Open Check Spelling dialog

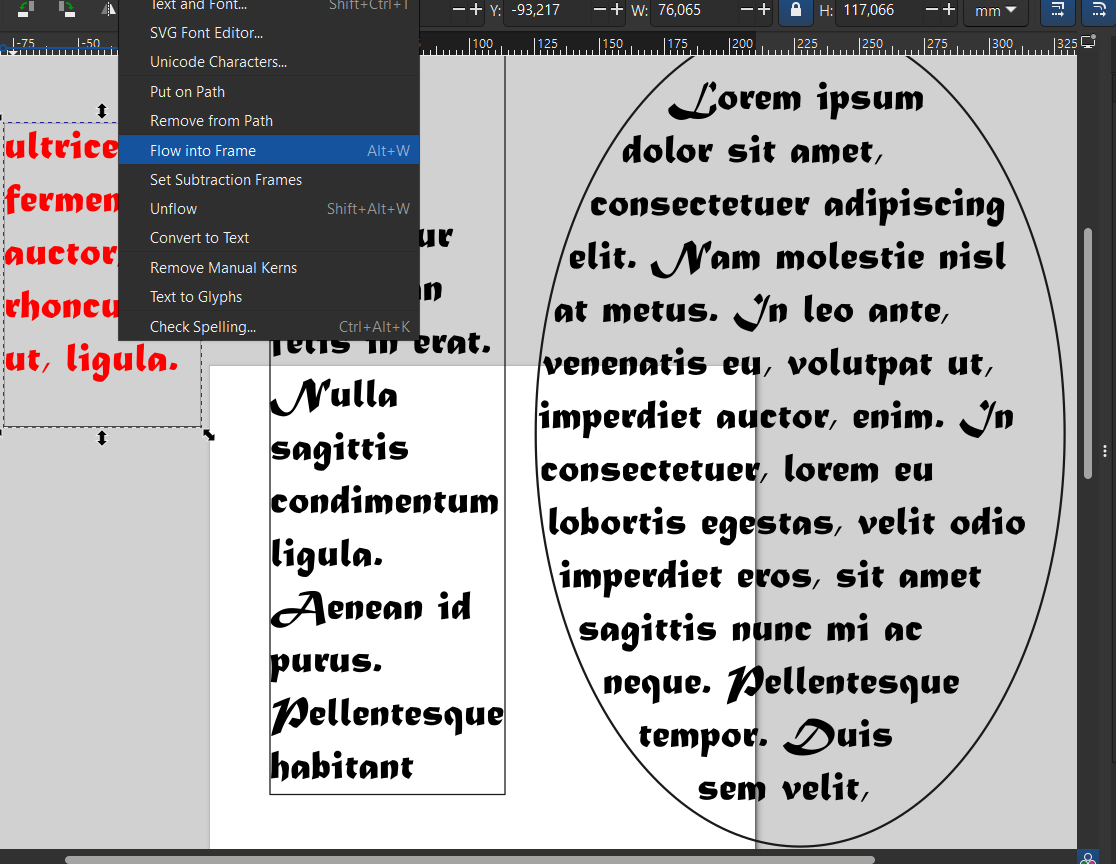(x=269, y=327)
